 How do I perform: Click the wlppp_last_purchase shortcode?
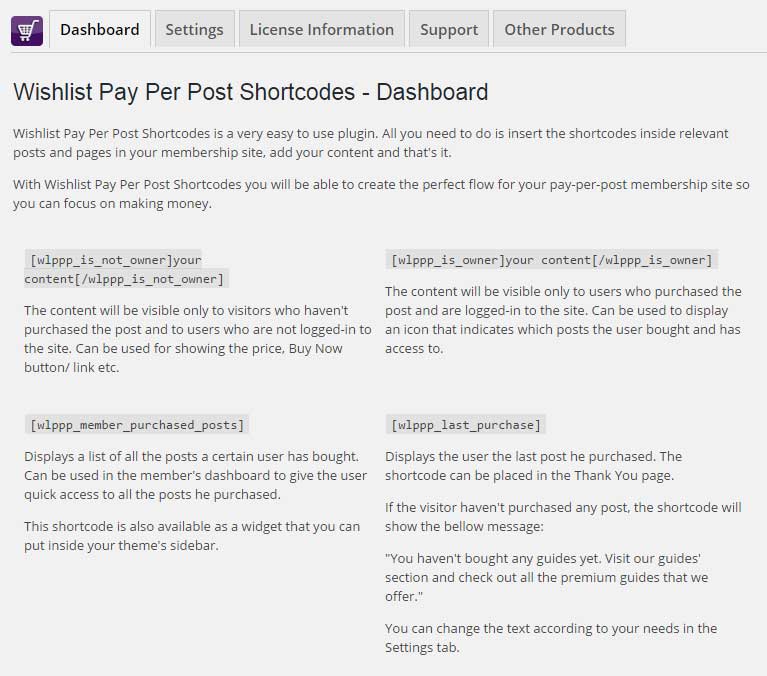(466, 425)
